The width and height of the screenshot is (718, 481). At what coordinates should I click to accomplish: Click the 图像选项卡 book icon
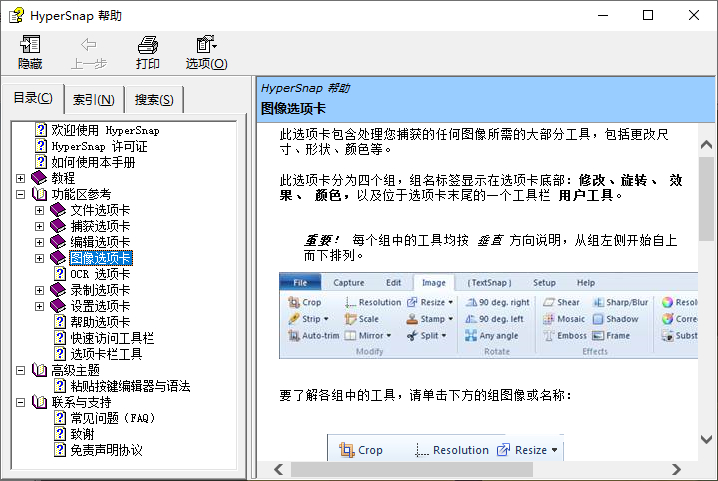58,258
